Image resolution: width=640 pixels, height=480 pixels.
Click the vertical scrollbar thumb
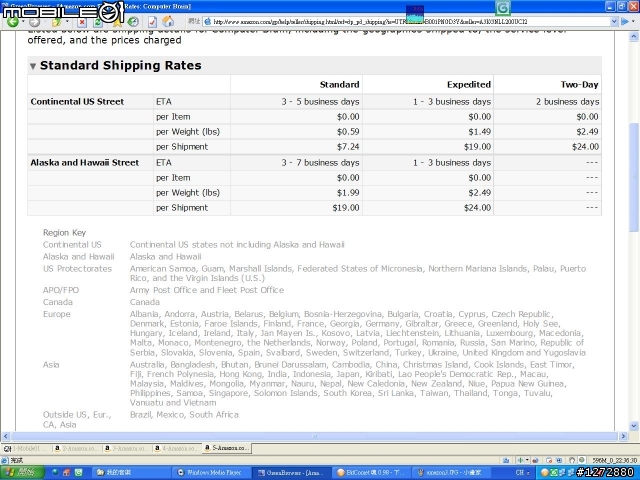[x=633, y=177]
